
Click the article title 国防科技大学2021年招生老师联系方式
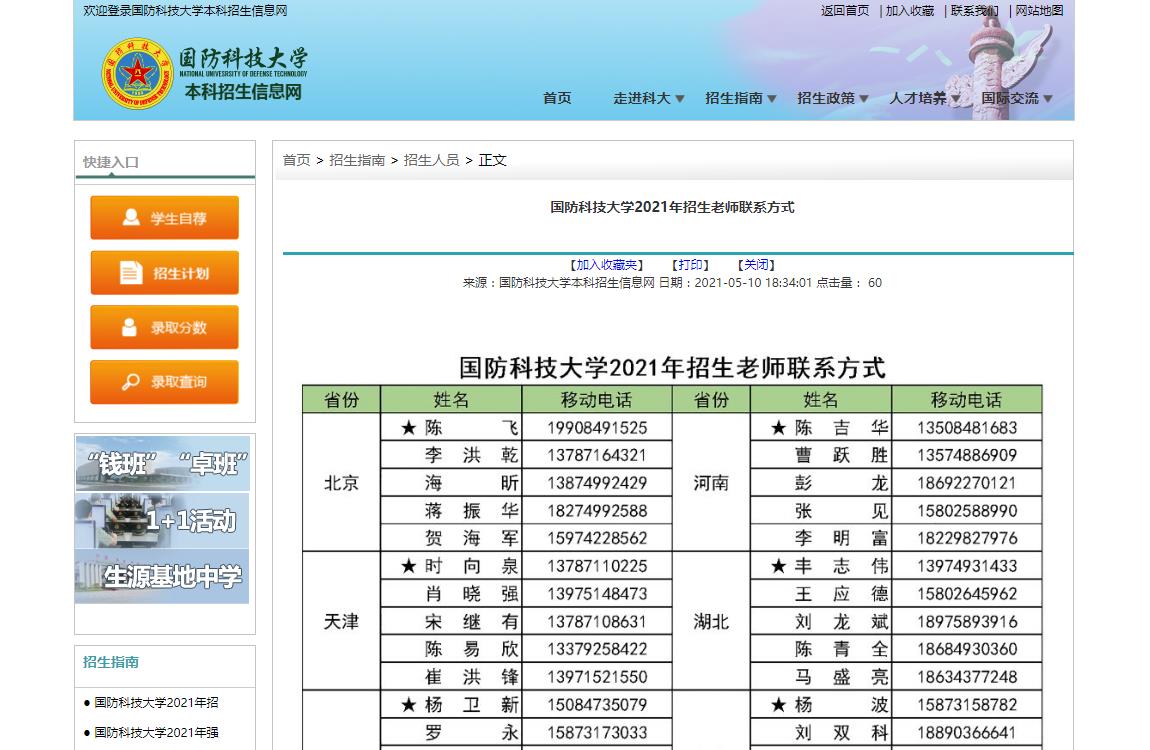coord(672,207)
